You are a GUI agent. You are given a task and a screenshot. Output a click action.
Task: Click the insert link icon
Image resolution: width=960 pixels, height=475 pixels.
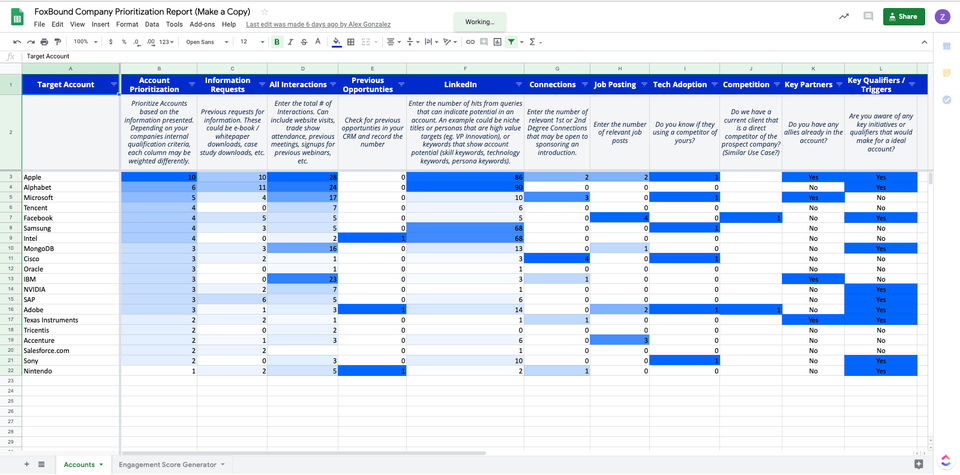pyautogui.click(x=470, y=42)
